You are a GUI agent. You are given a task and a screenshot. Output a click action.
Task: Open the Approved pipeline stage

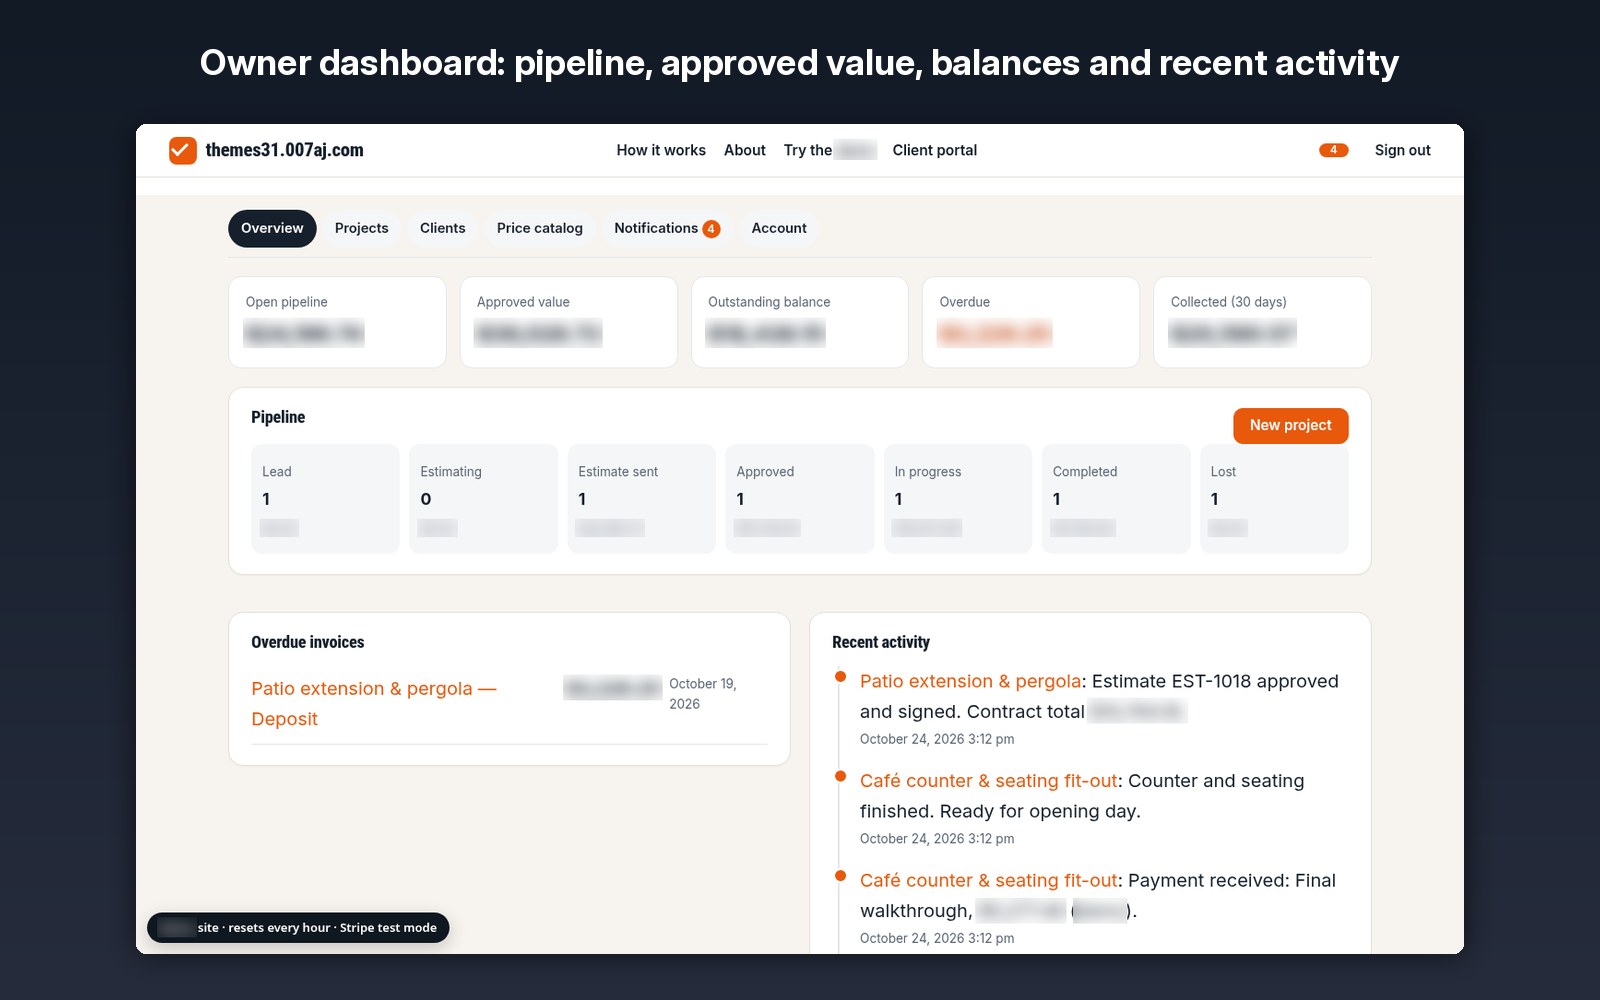(x=799, y=498)
